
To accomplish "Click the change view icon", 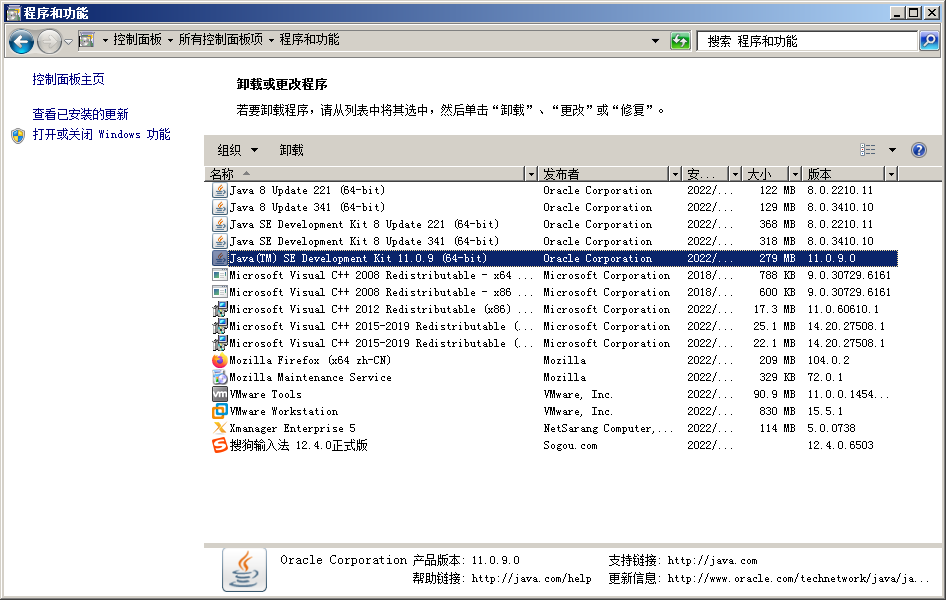I will (868, 150).
